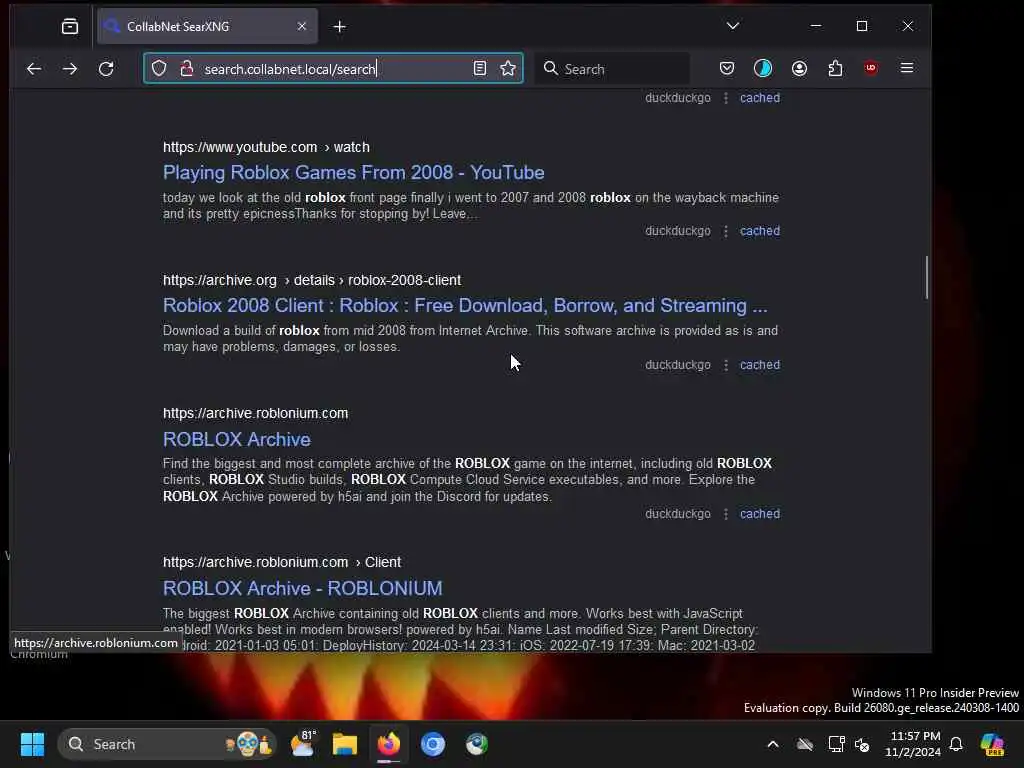Image resolution: width=1024 pixels, height=768 pixels.
Task: Click the page vertical scrollbar thumb
Action: click(x=926, y=278)
